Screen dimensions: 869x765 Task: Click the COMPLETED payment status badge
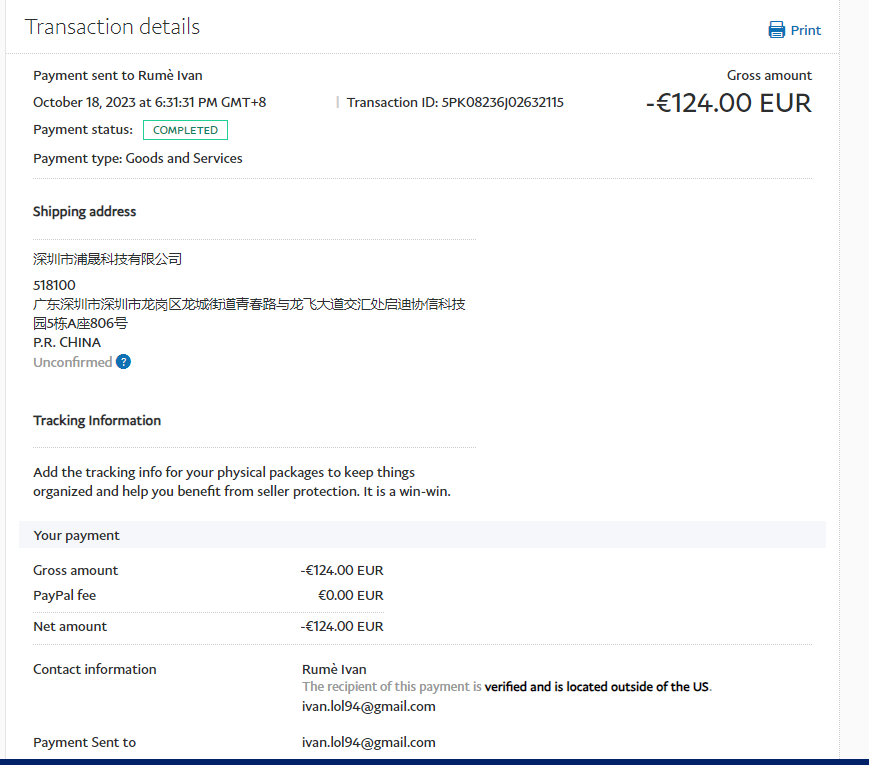click(185, 130)
